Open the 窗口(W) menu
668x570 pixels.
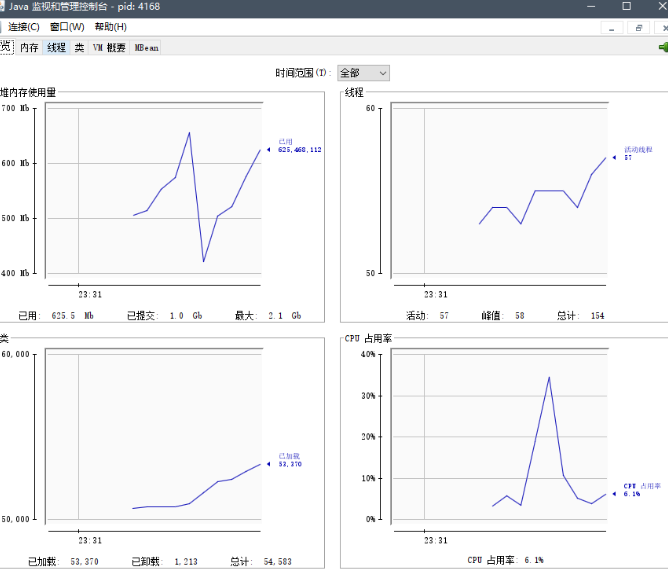[67, 27]
